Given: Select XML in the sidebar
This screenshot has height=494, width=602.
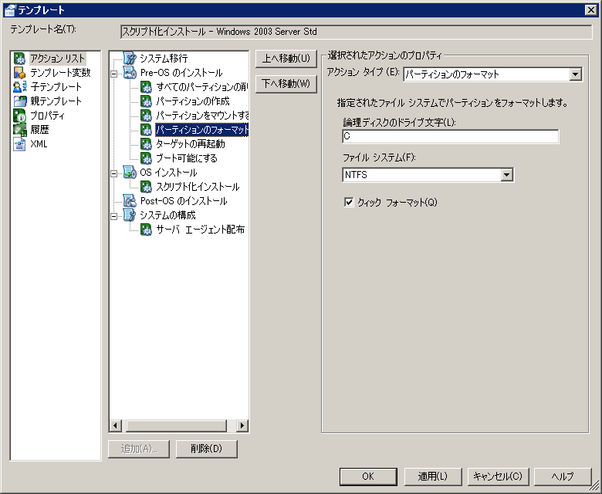Looking at the screenshot, I should pos(39,144).
